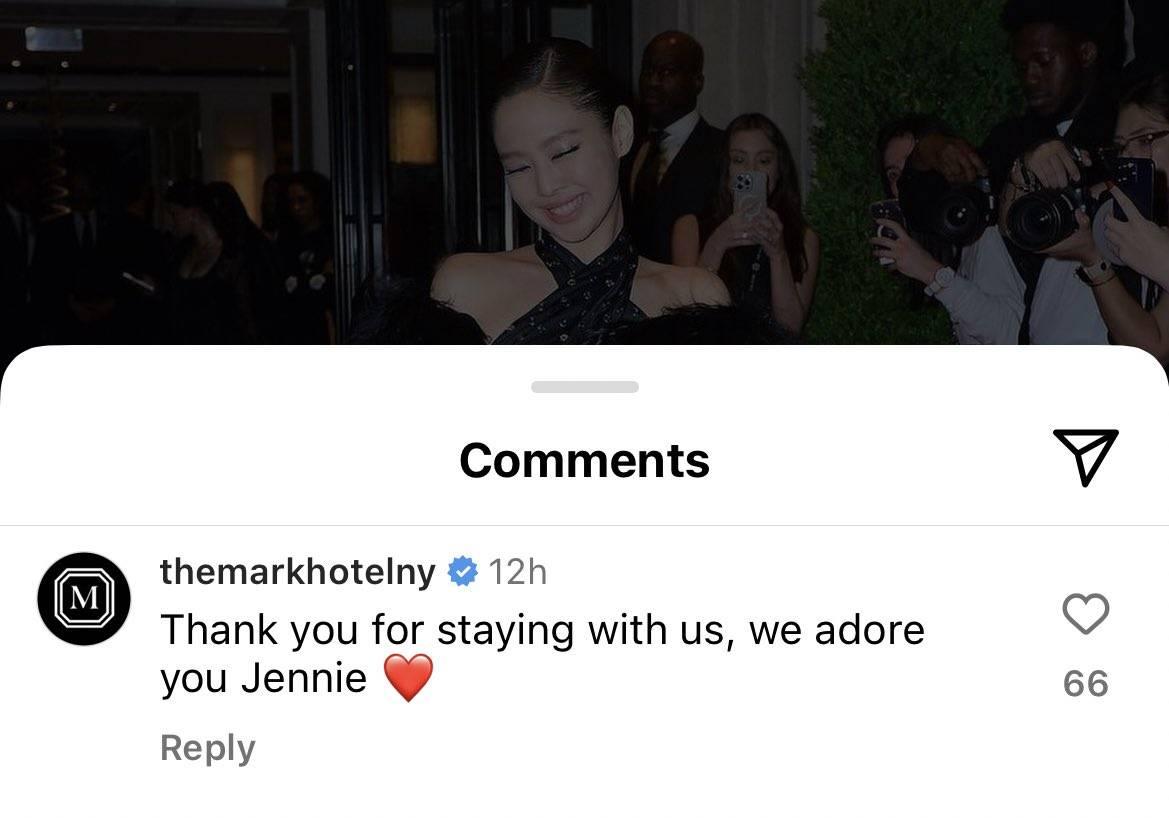Reply to the themarkhotelny comment
Screen dimensions: 1169x818
(208, 748)
